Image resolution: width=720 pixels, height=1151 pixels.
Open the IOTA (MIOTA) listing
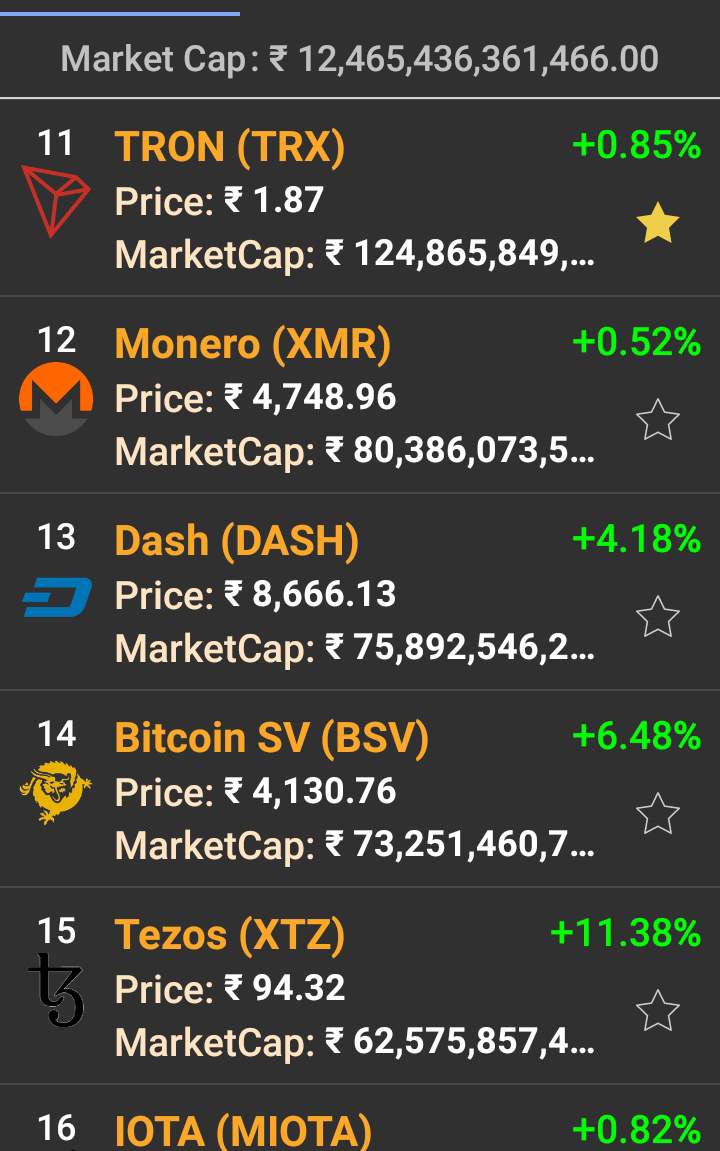(243, 1131)
